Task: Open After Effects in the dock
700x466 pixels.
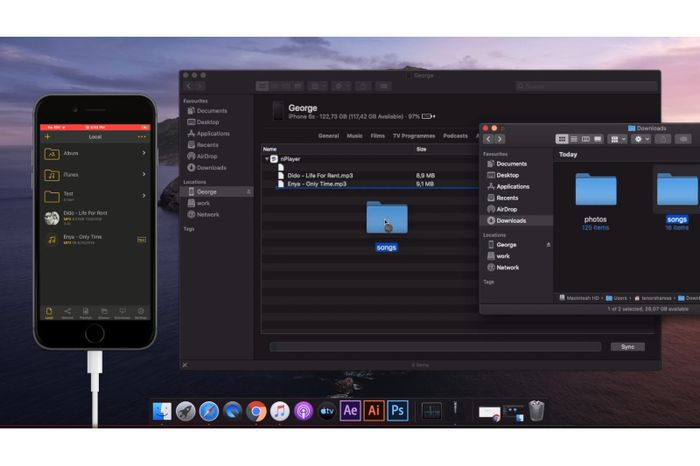Action: tap(350, 411)
